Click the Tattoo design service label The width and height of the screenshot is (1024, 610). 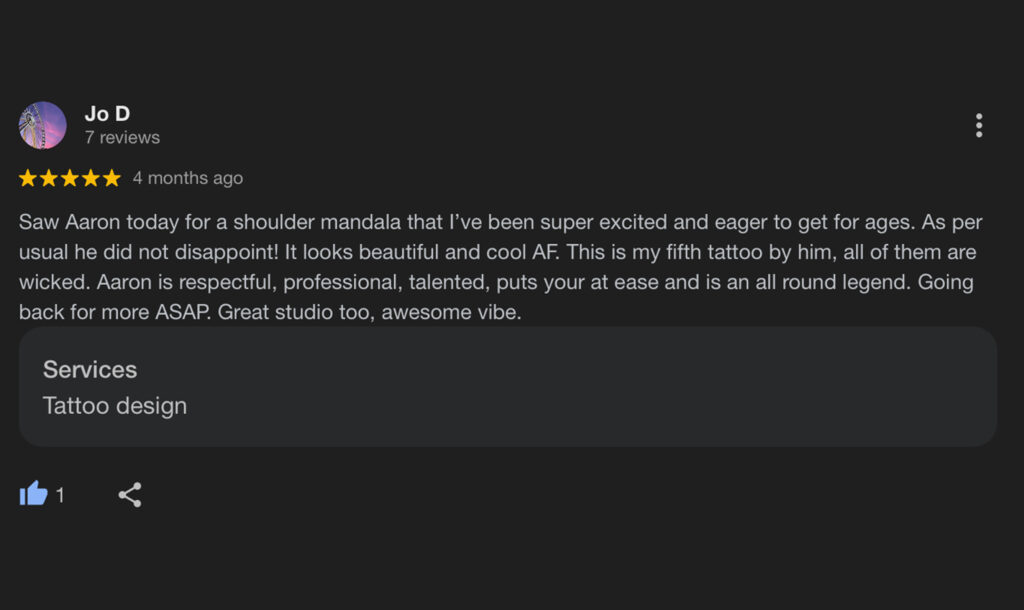115,406
